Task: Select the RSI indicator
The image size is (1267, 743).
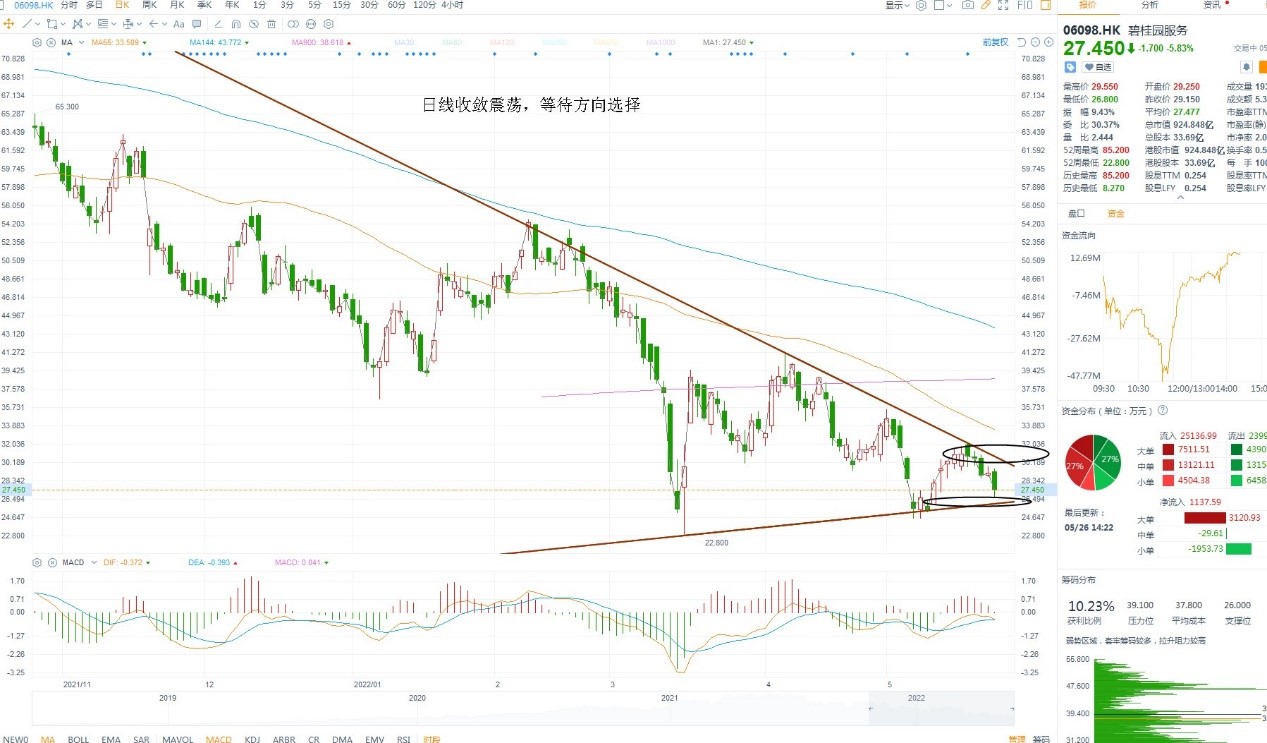Action: (403, 738)
